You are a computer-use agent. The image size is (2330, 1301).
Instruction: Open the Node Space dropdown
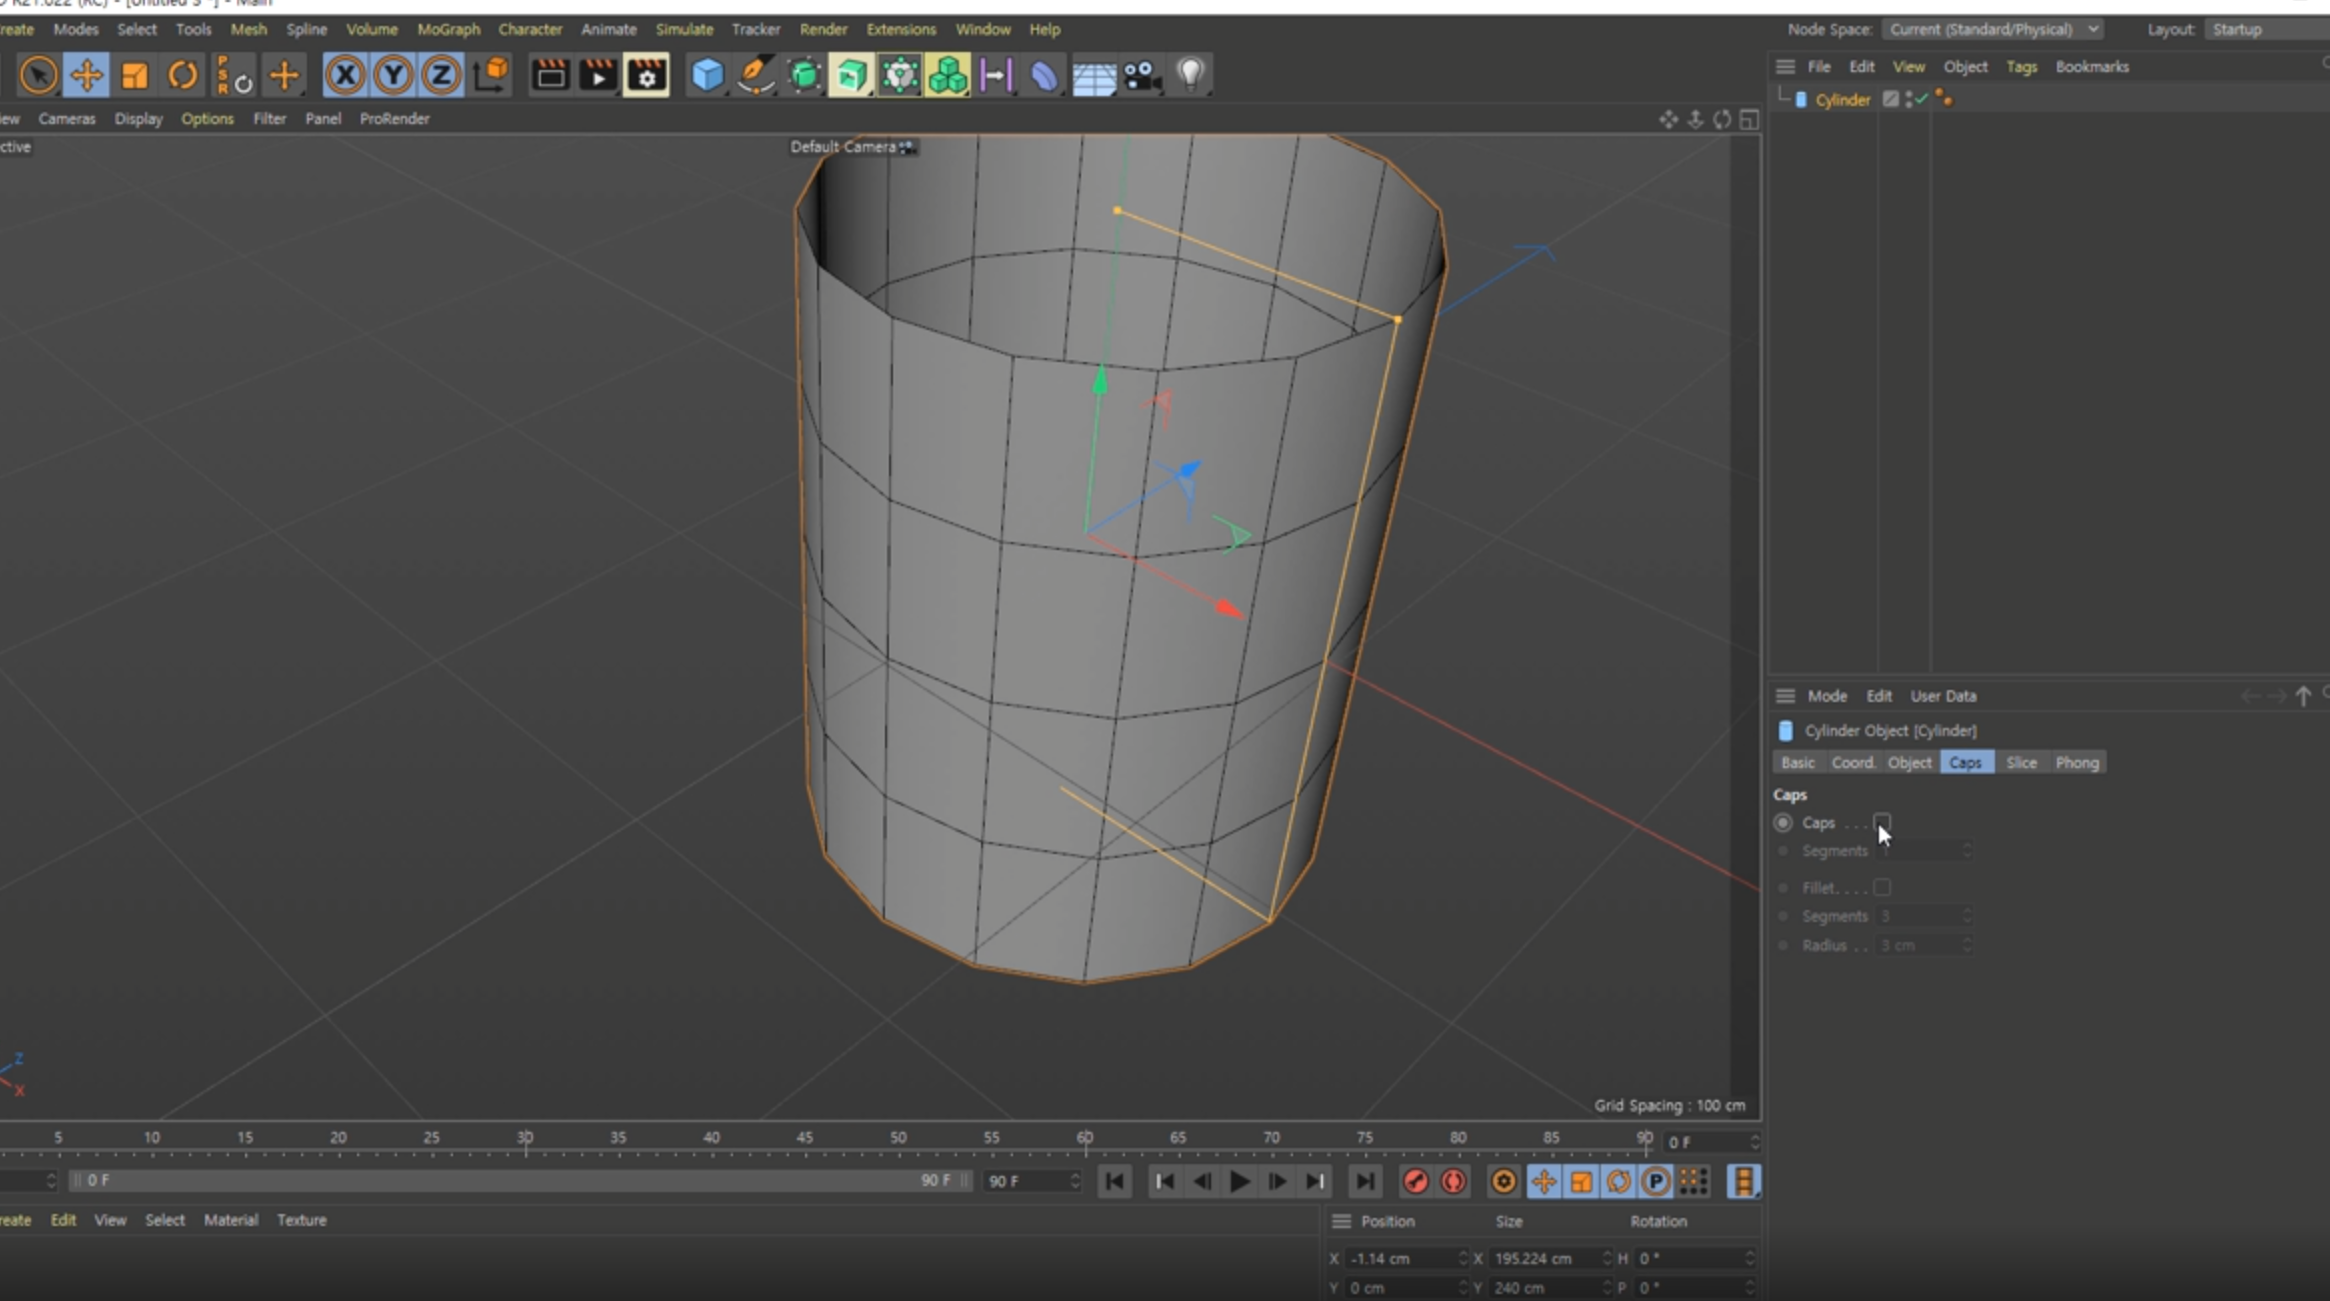1993,29
